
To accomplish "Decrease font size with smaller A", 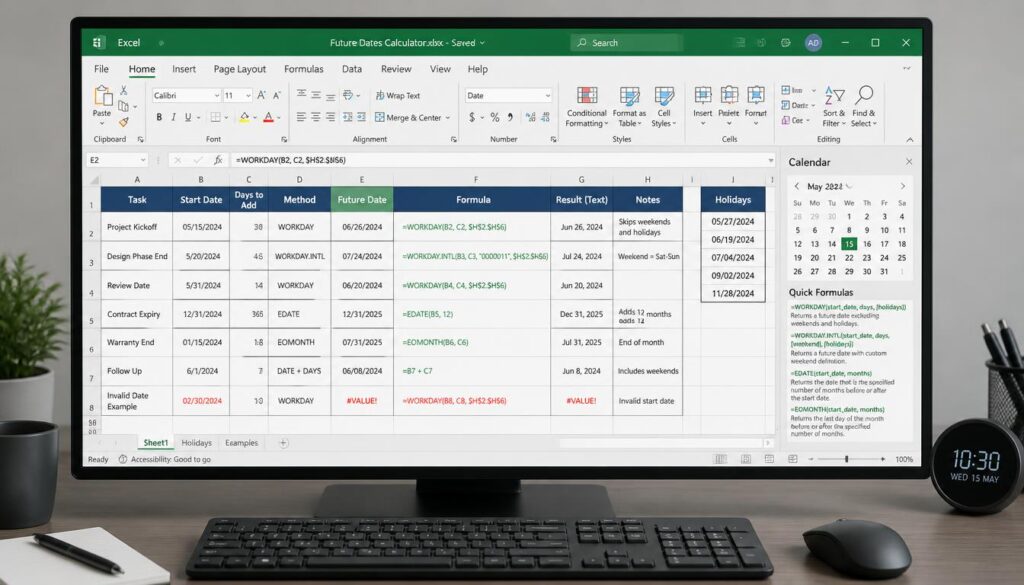I will [x=276, y=95].
